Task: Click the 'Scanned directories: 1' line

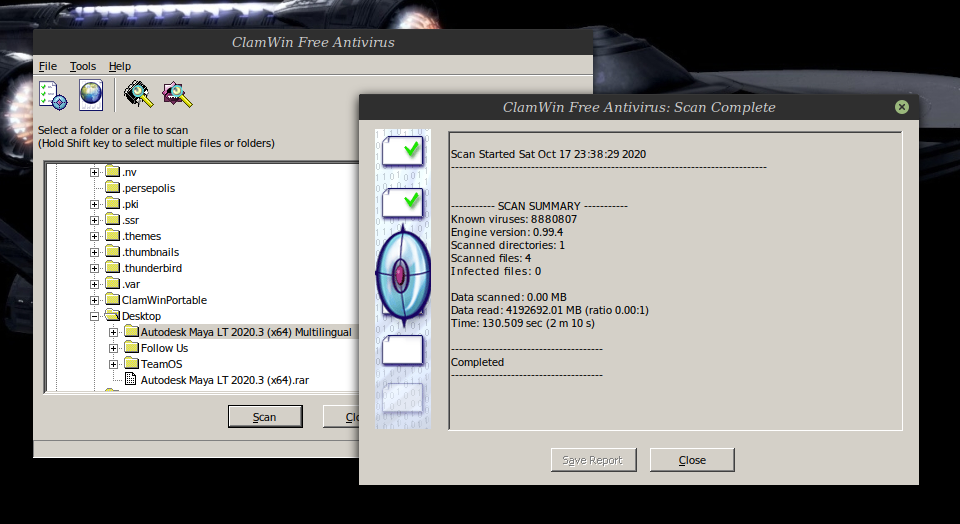Action: 508,245
